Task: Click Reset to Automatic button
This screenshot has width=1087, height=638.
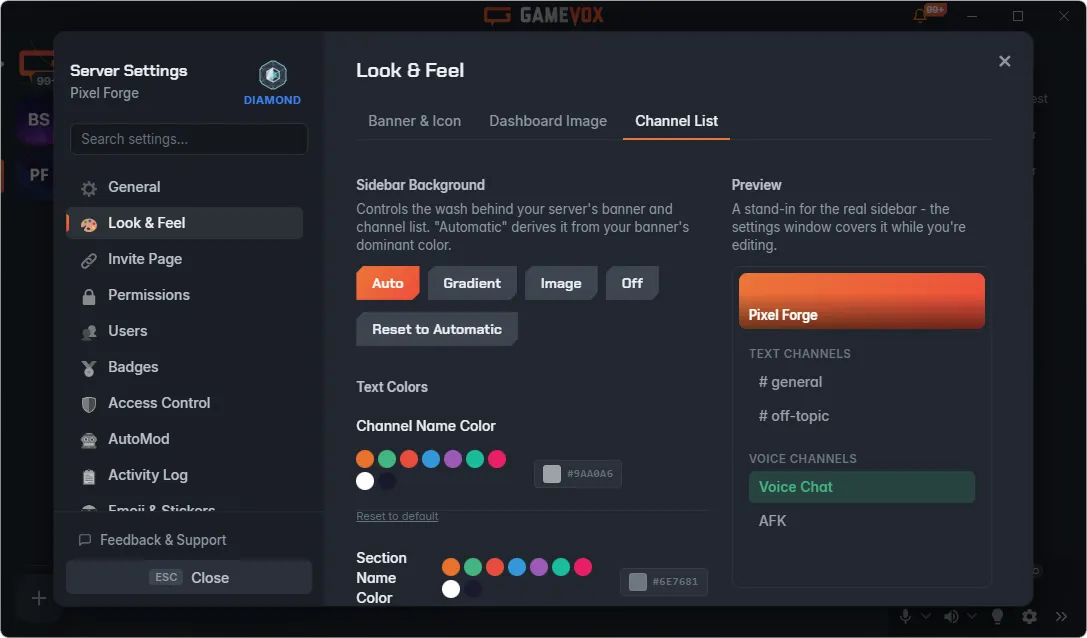Action: pos(437,329)
